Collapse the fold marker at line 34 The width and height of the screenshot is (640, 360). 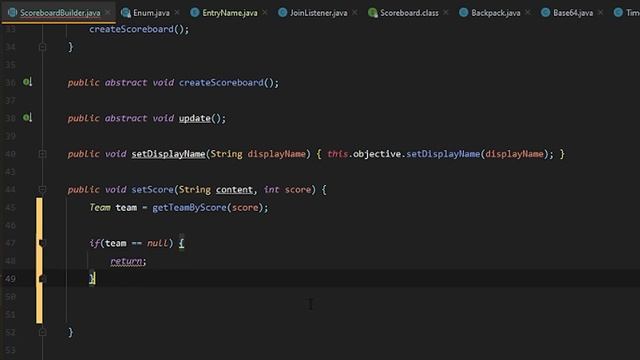(42, 47)
